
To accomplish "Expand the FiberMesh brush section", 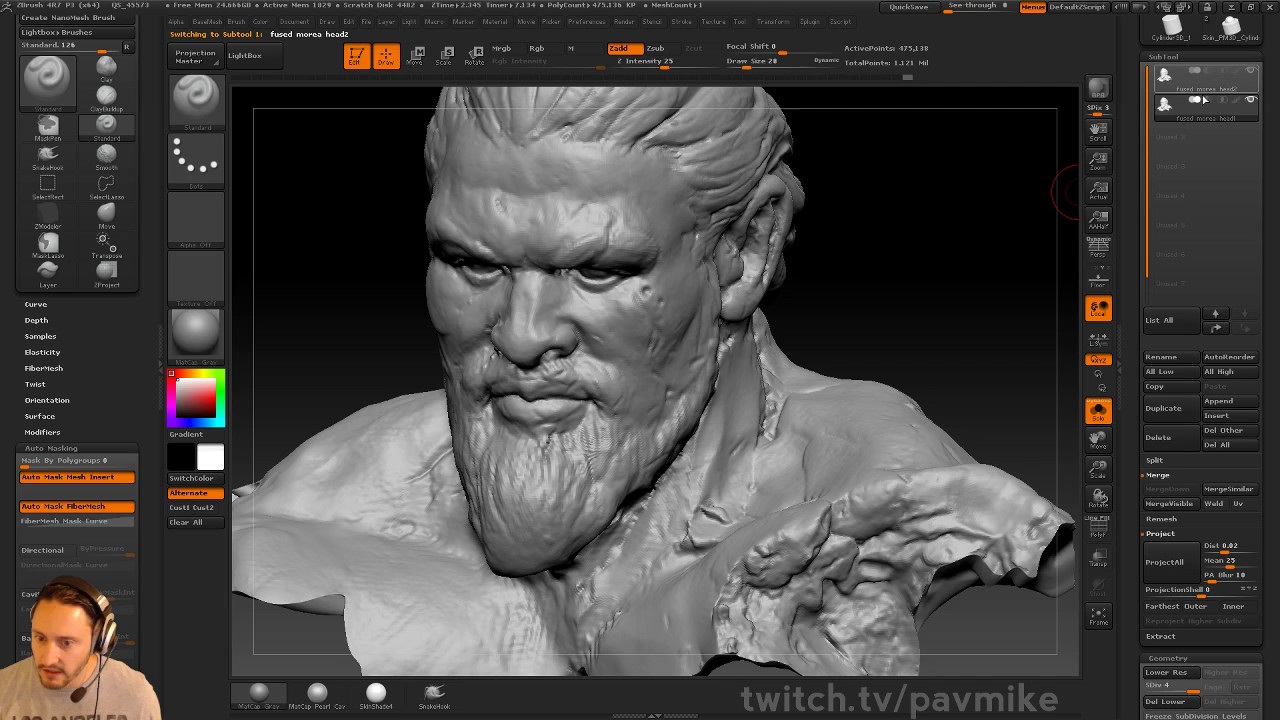I will [44, 368].
